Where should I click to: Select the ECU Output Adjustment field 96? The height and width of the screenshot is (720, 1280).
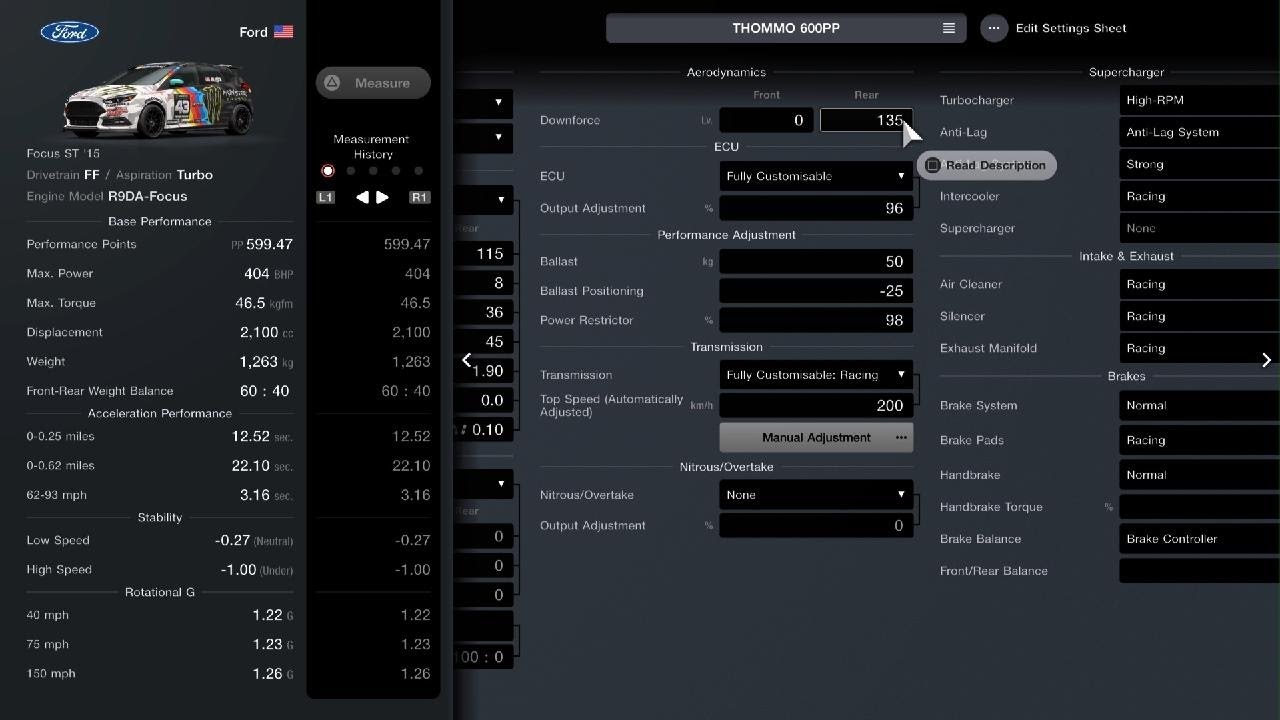tap(816, 208)
